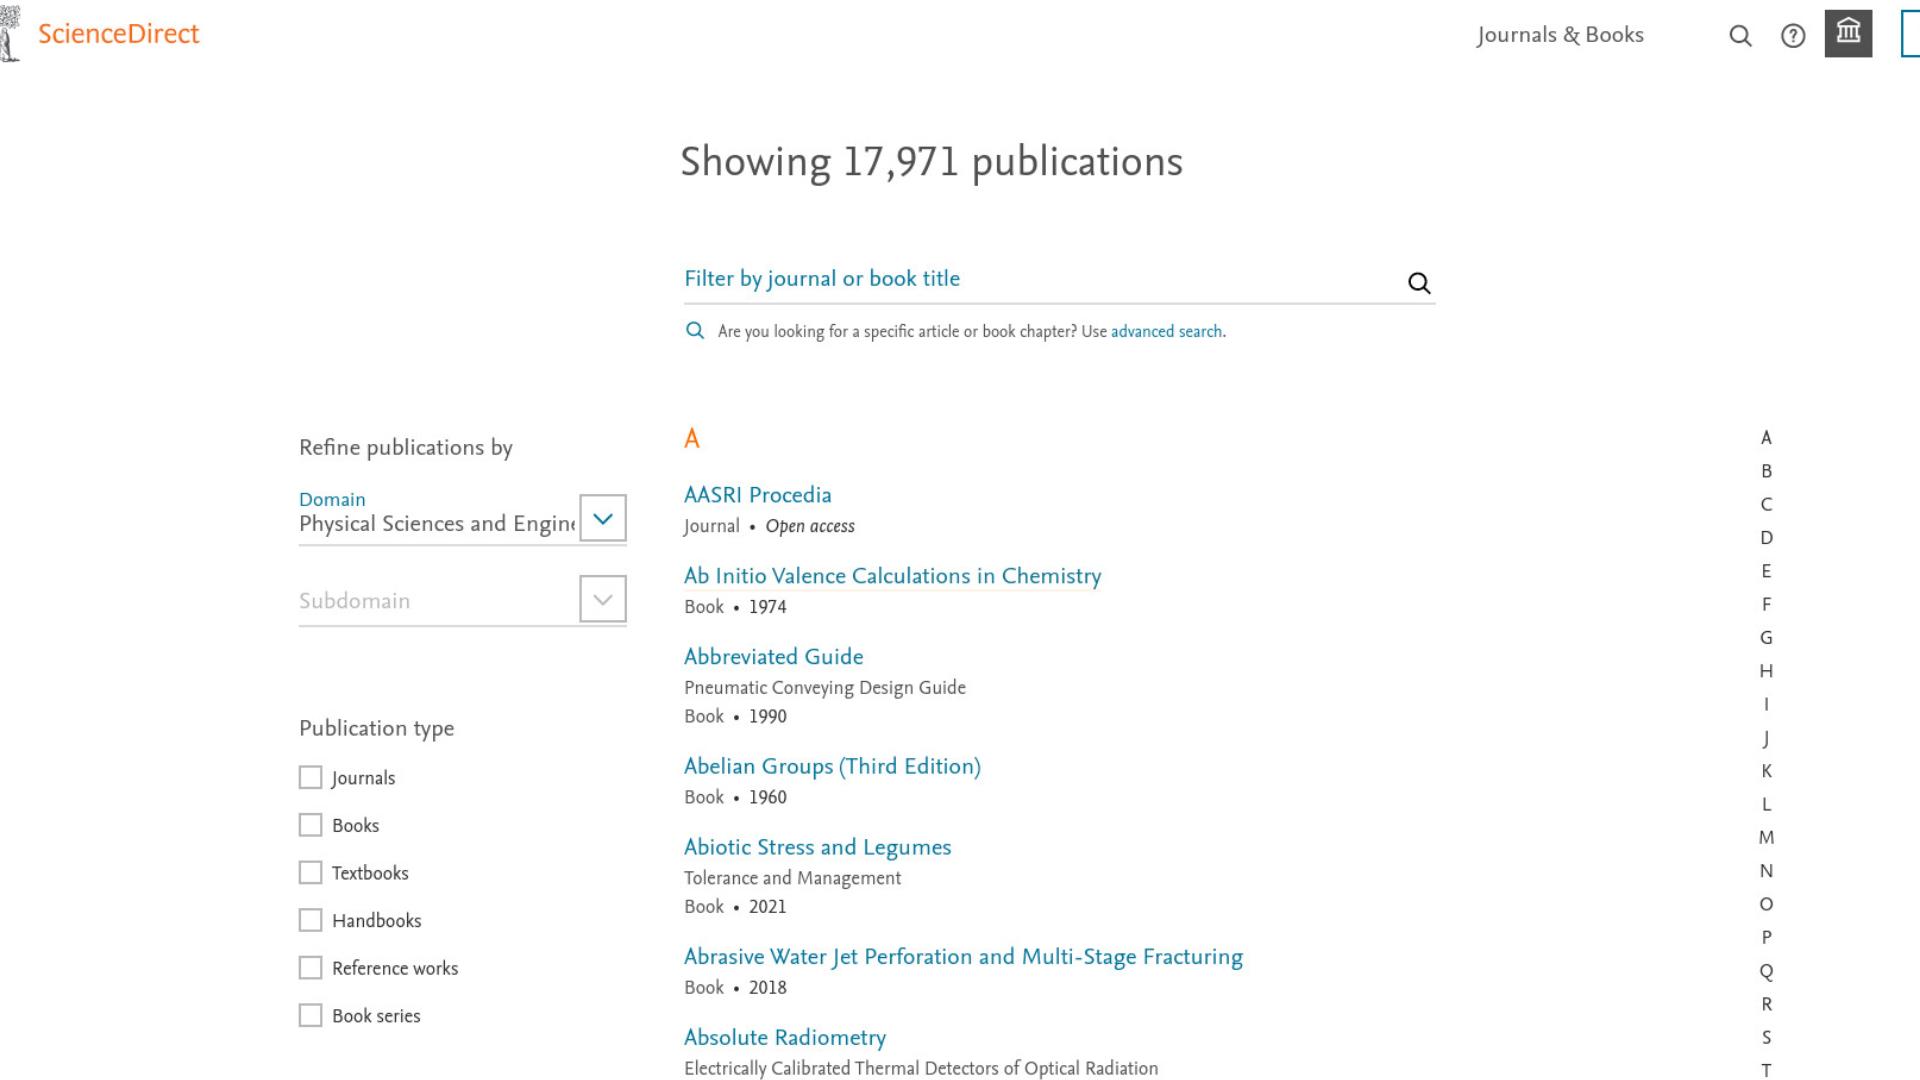
Task: Jump to letter R in index
Action: pos(1766,1004)
